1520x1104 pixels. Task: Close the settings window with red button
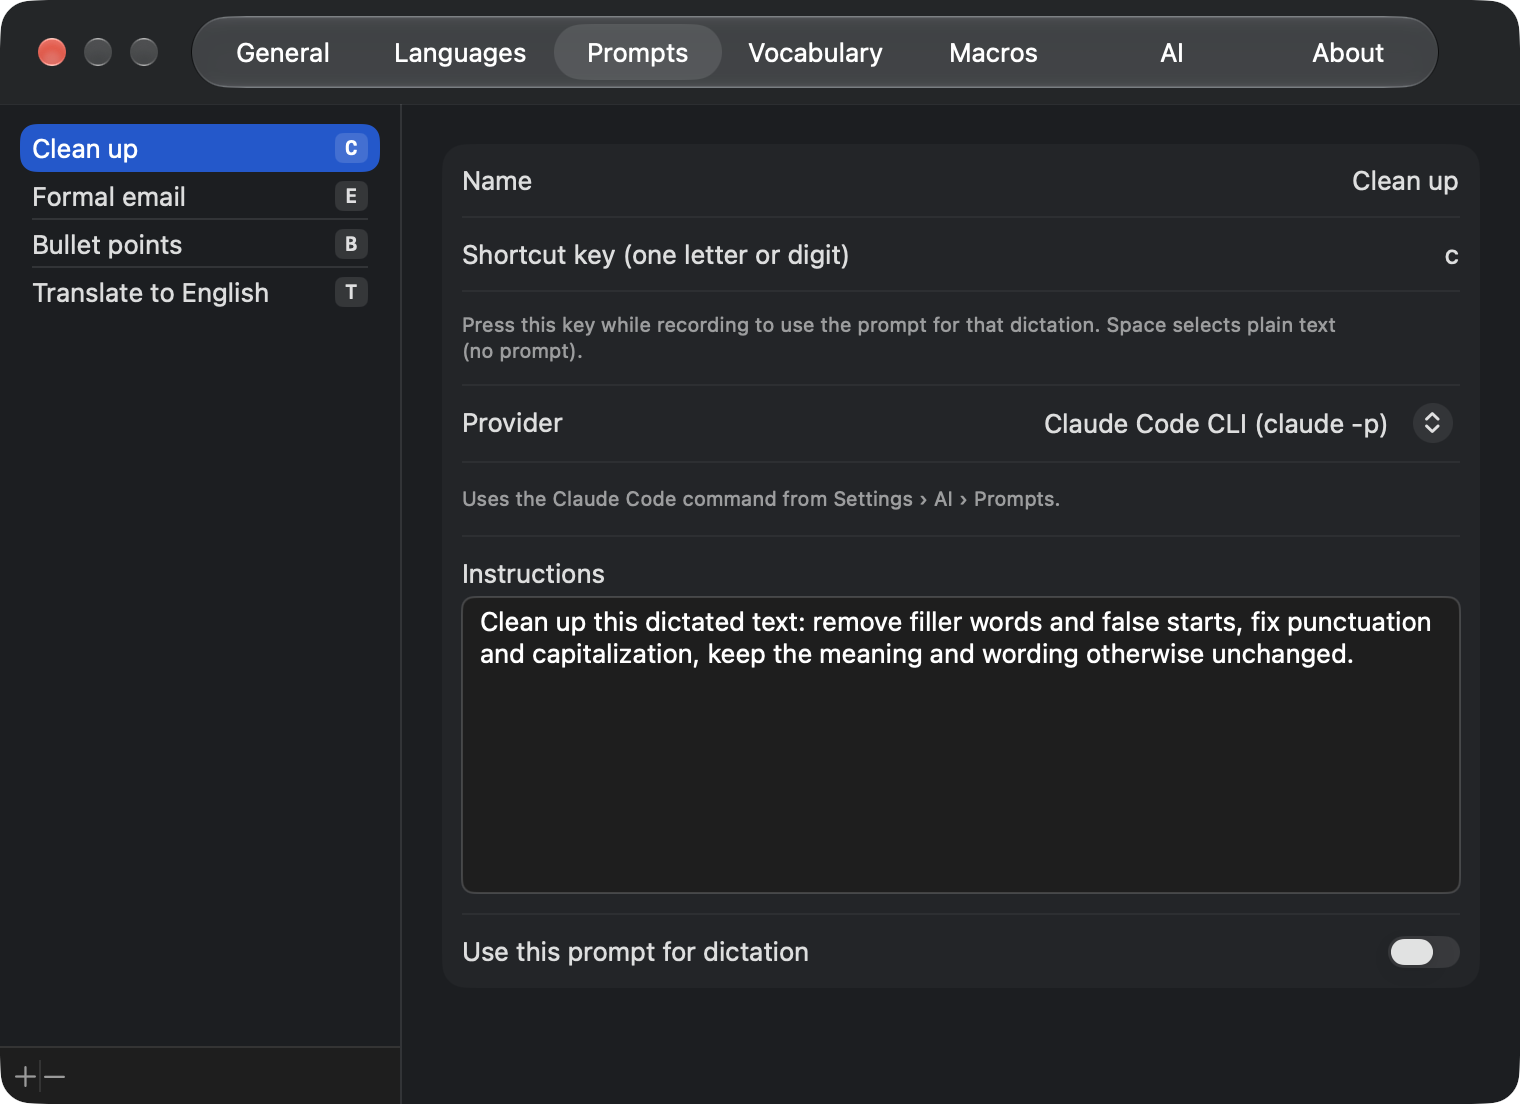click(x=52, y=52)
